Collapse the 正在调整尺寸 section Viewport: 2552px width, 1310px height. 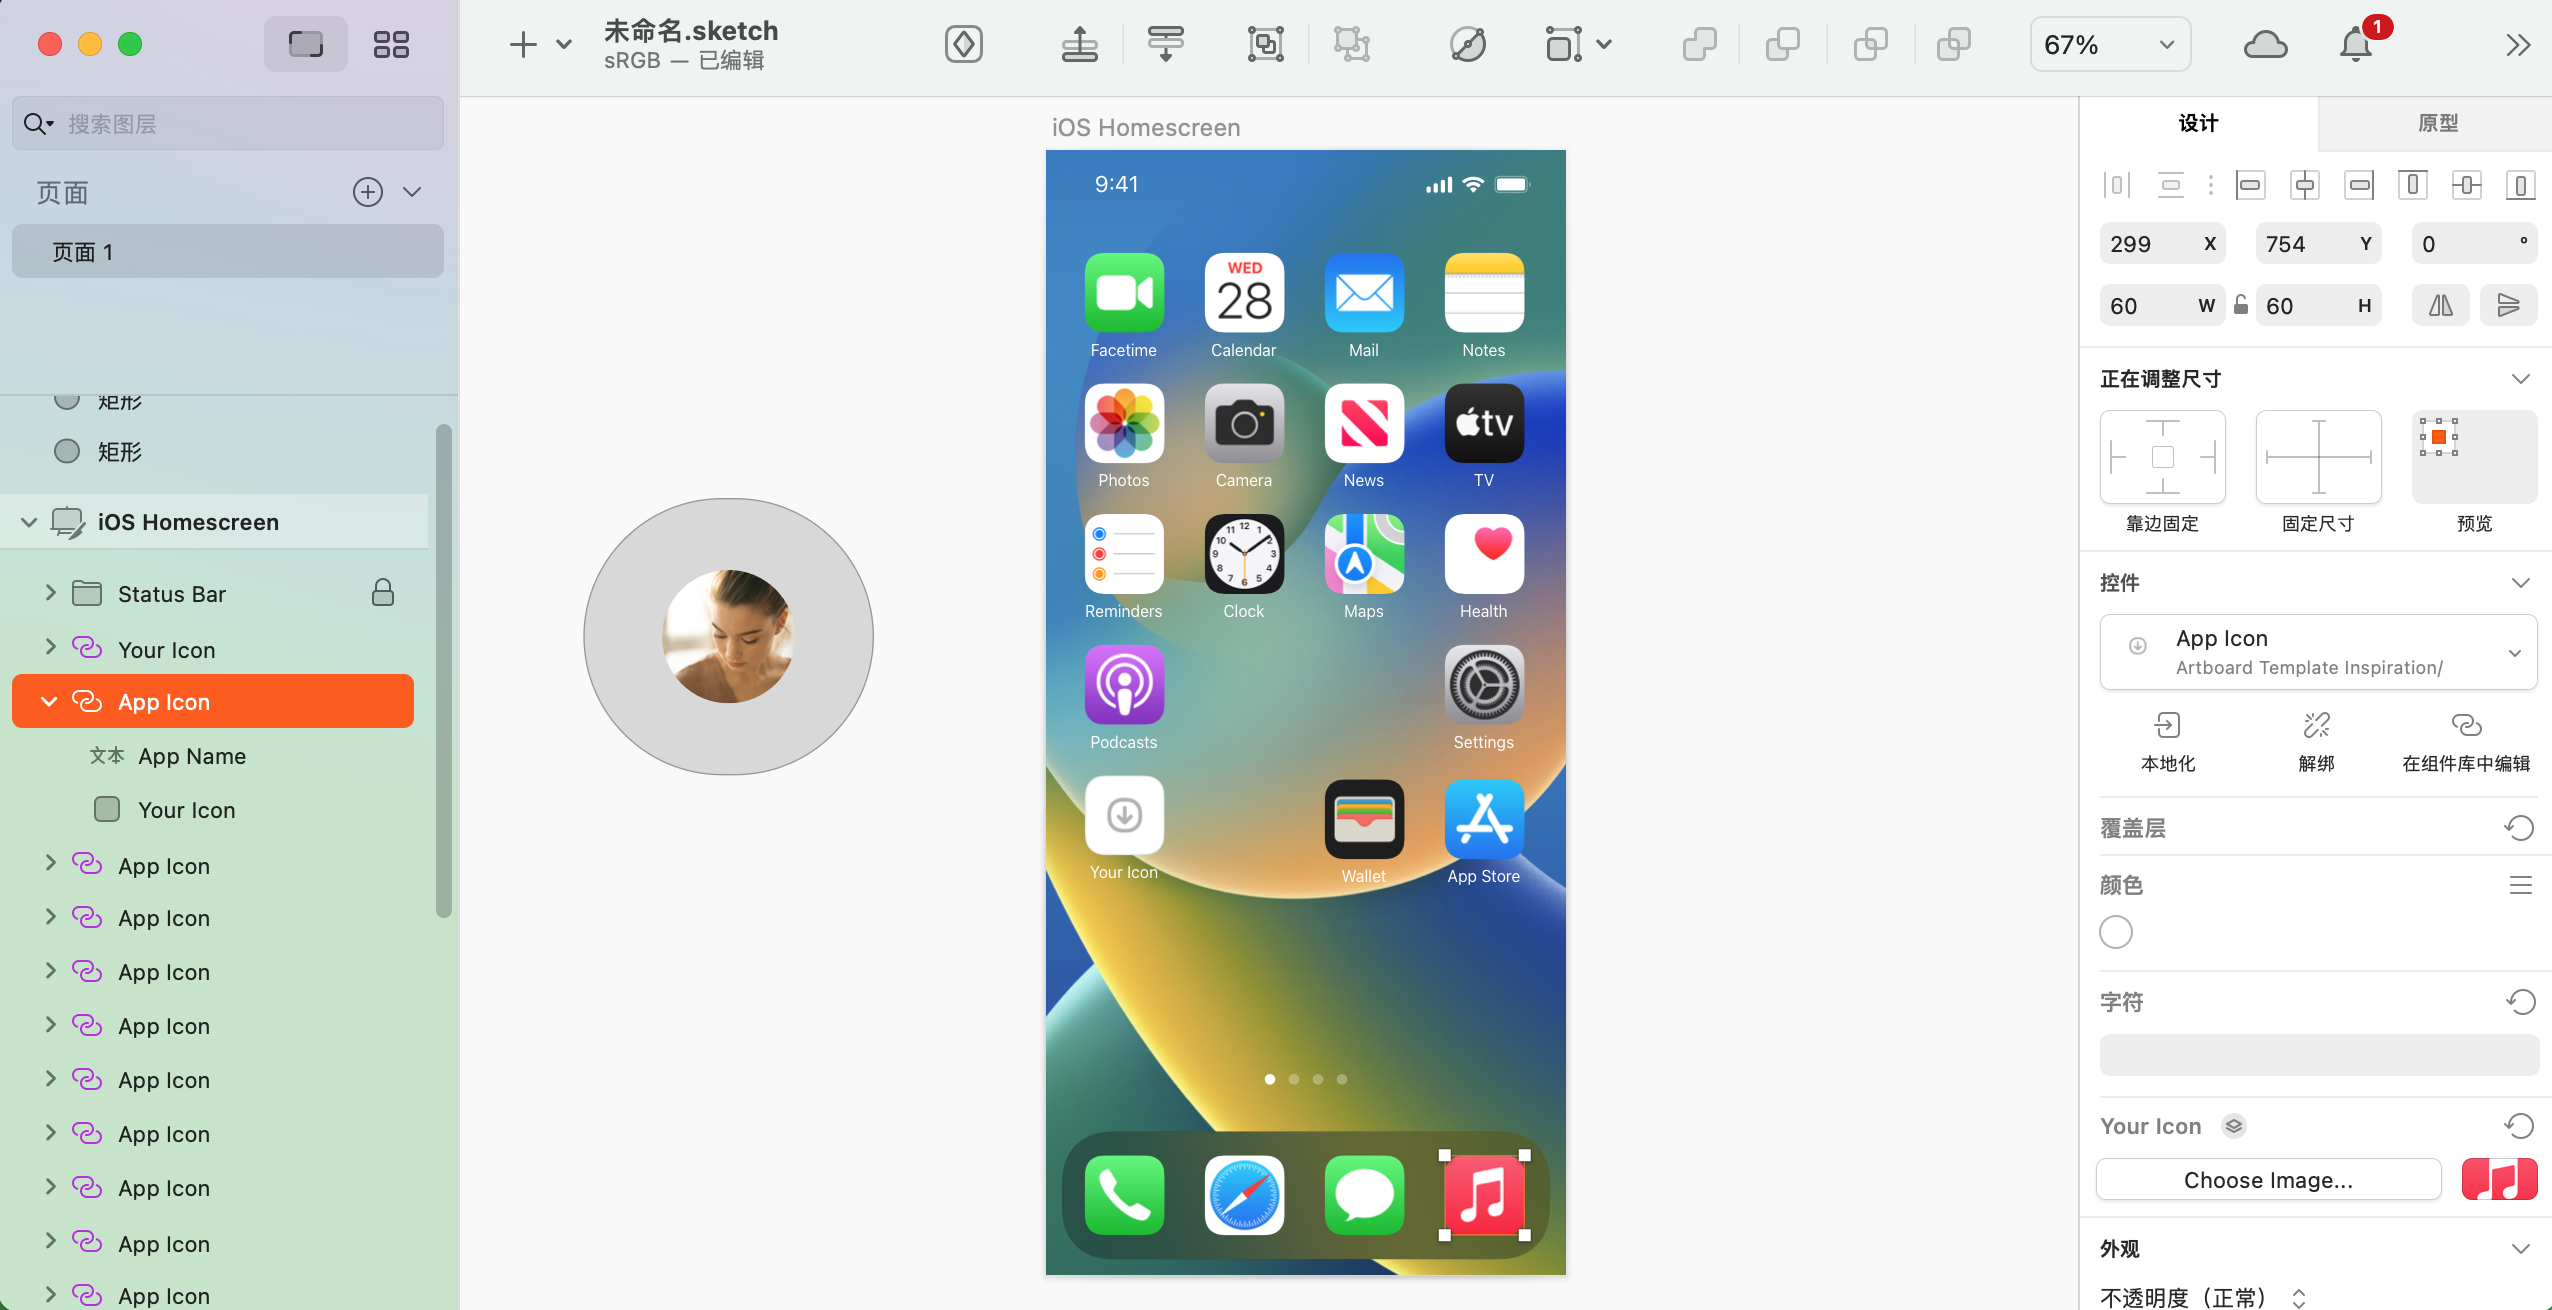pos(2521,379)
